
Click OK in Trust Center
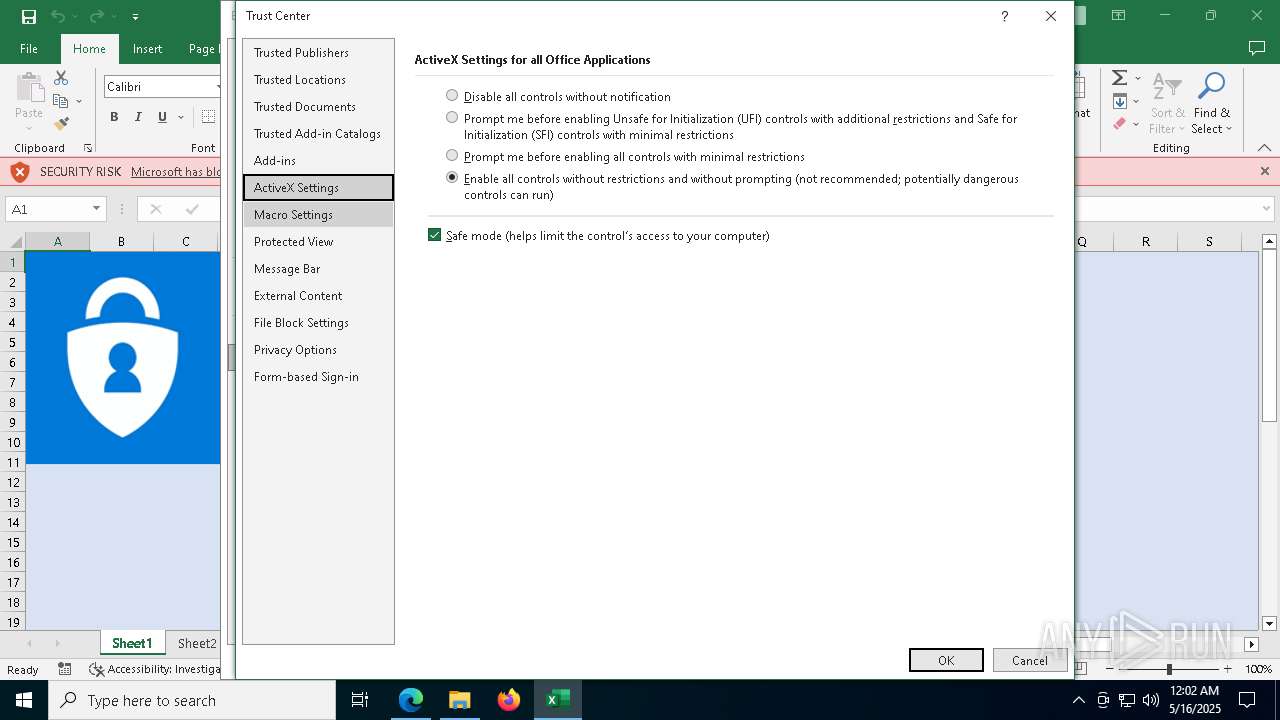[946, 660]
